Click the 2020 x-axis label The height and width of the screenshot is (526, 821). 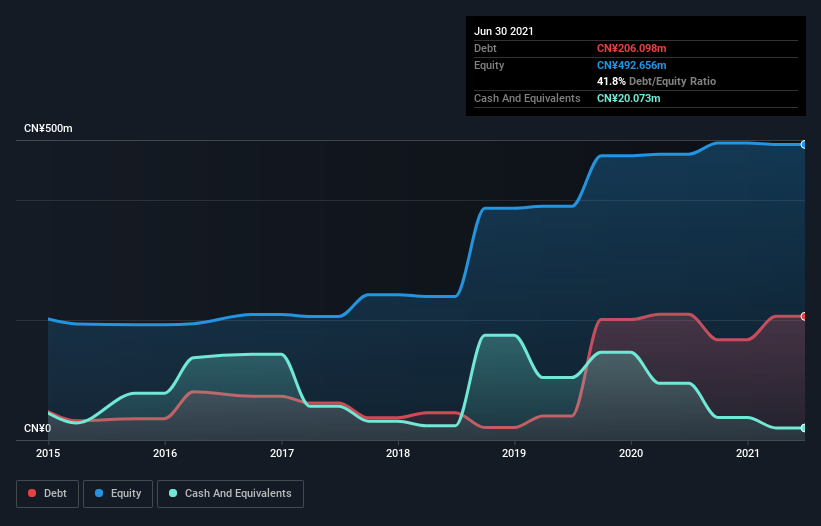pos(631,453)
